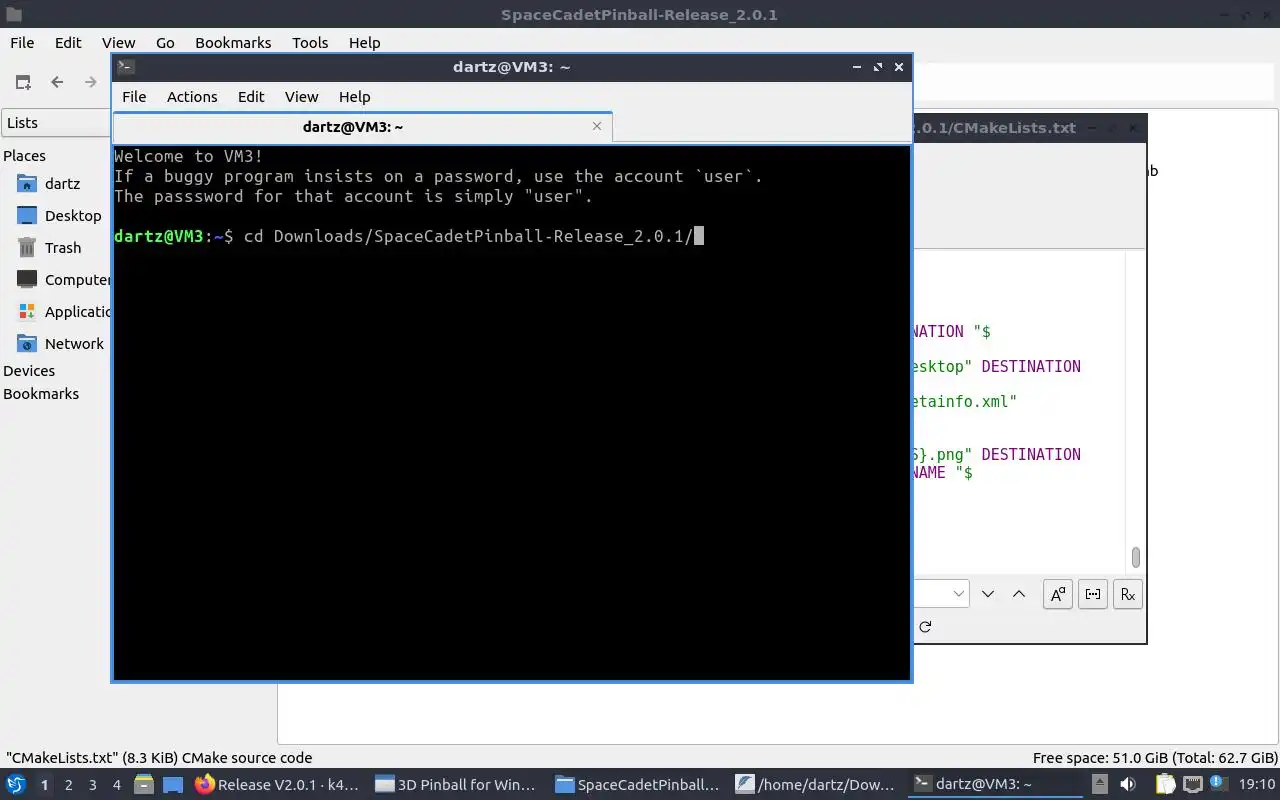Click the Bookmarks section header in sidebar
Image resolution: width=1280 pixels, height=800 pixels.
click(41, 394)
